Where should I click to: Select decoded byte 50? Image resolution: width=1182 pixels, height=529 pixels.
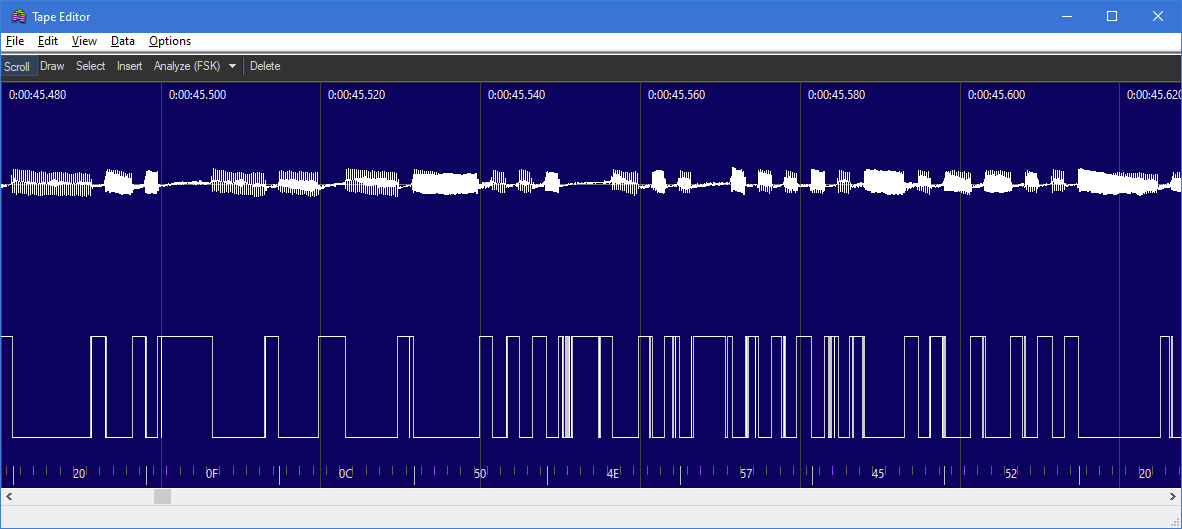[480, 474]
